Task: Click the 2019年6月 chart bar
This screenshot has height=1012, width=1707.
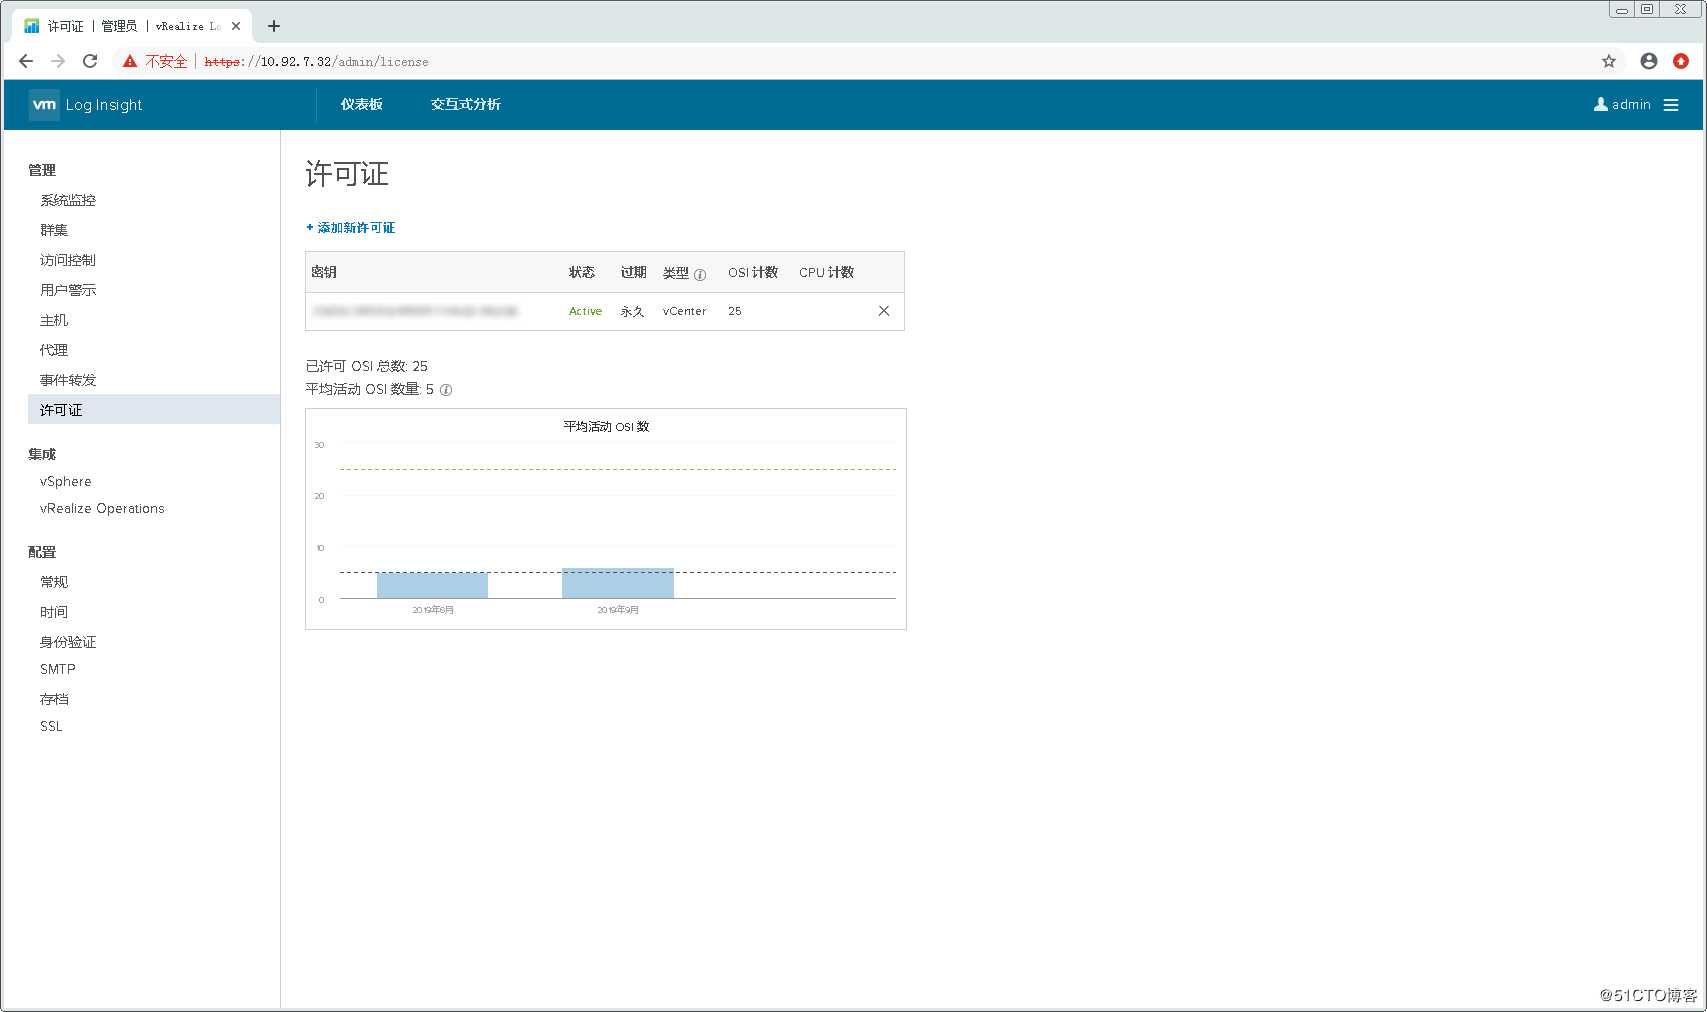Action: click(432, 586)
